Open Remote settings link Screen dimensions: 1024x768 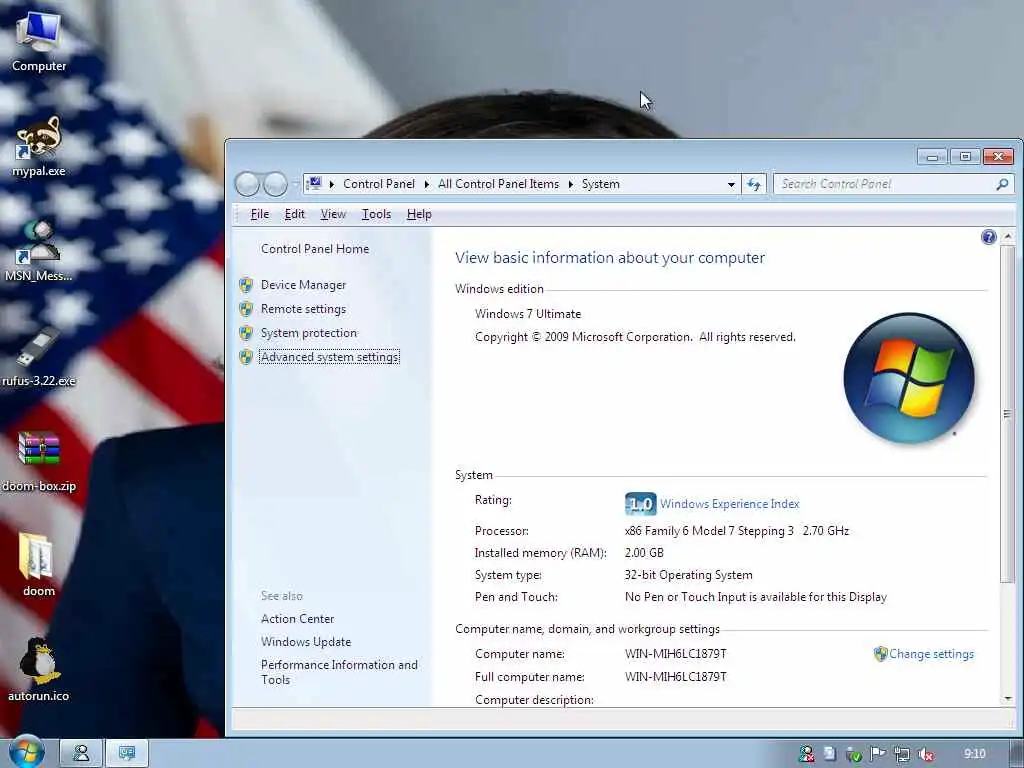(304, 309)
